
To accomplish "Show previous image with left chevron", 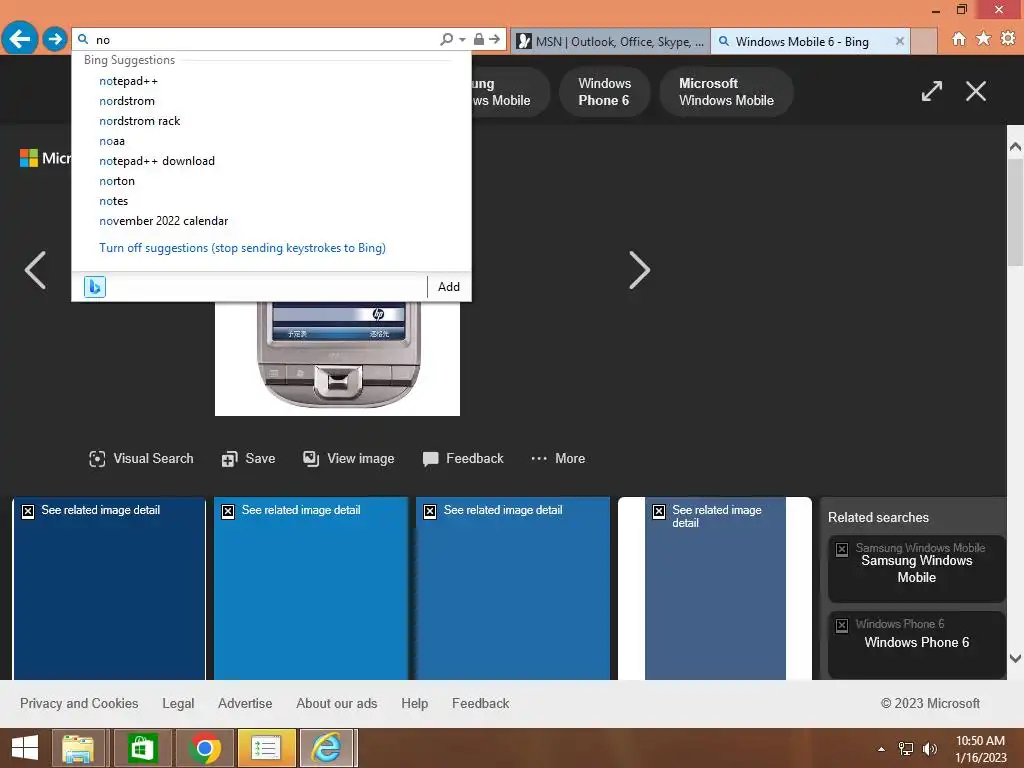I will point(35,270).
